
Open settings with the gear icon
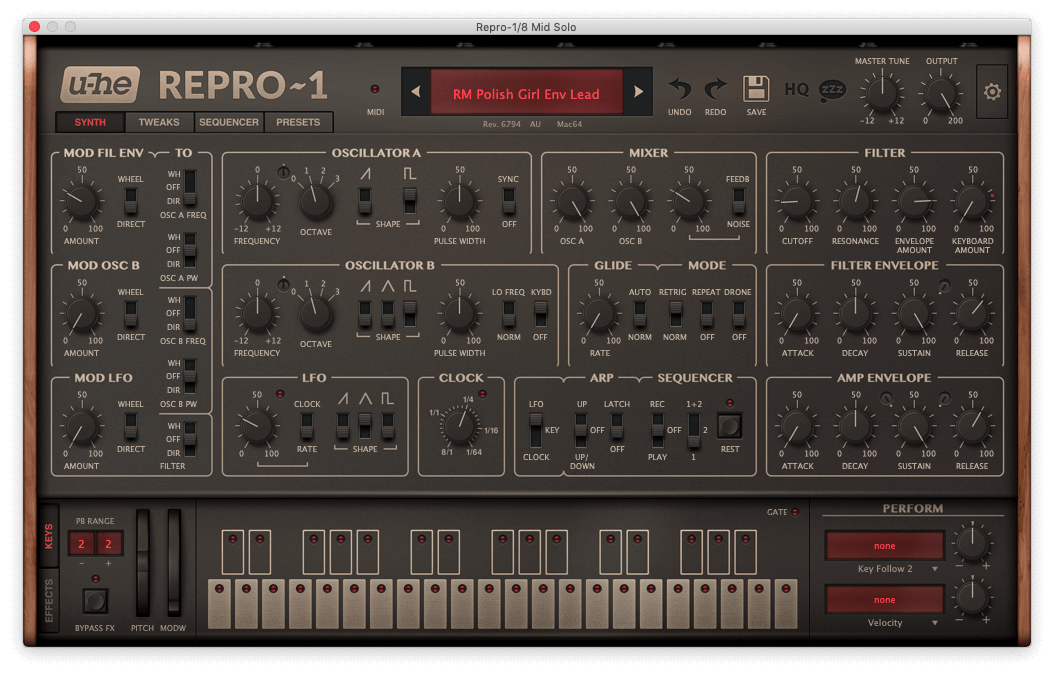(991, 92)
